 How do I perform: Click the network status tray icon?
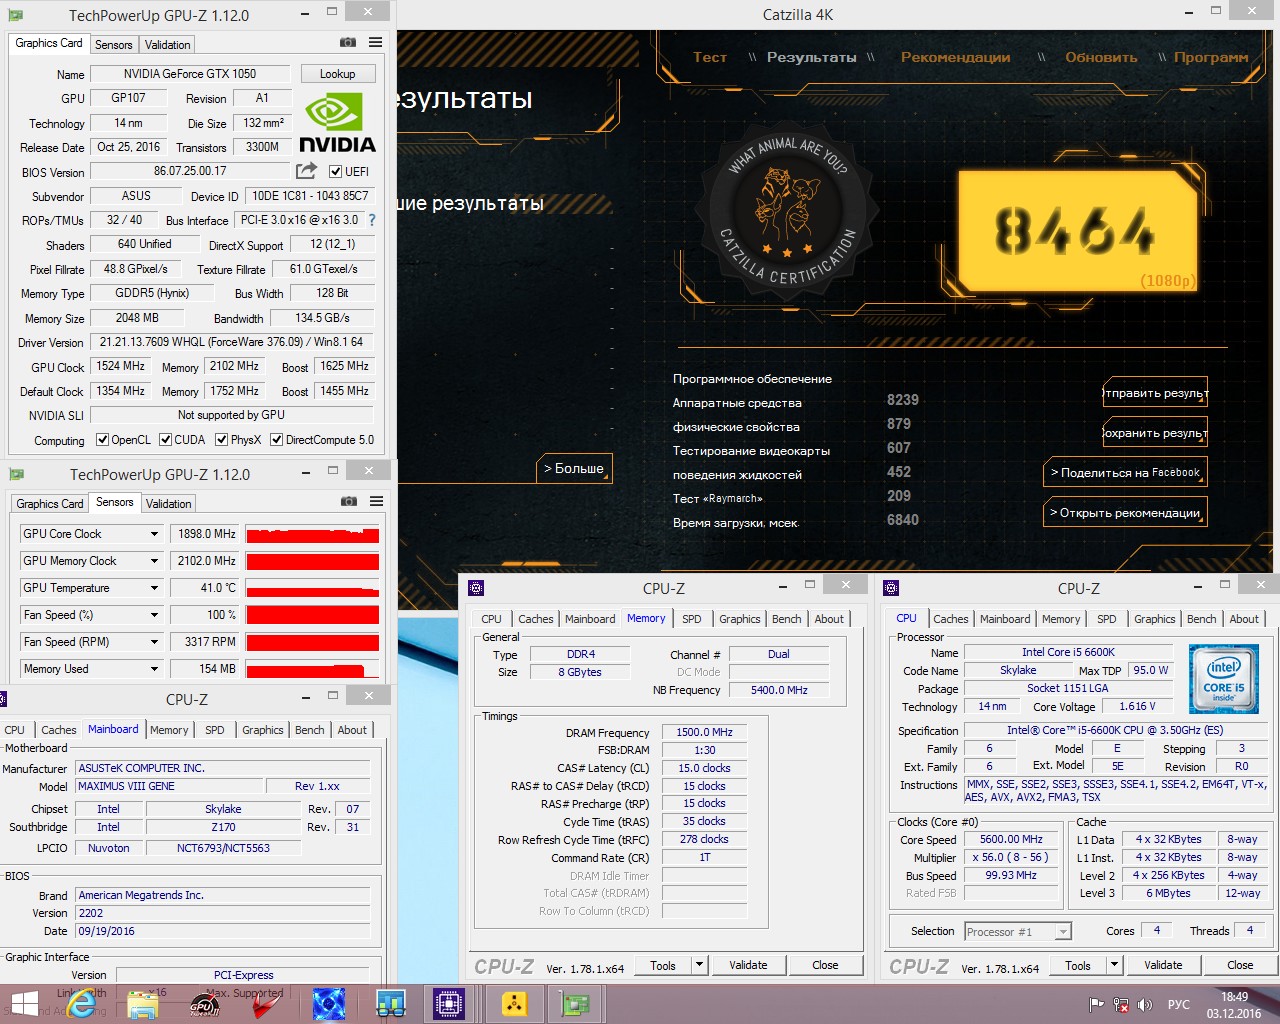click(1121, 1005)
